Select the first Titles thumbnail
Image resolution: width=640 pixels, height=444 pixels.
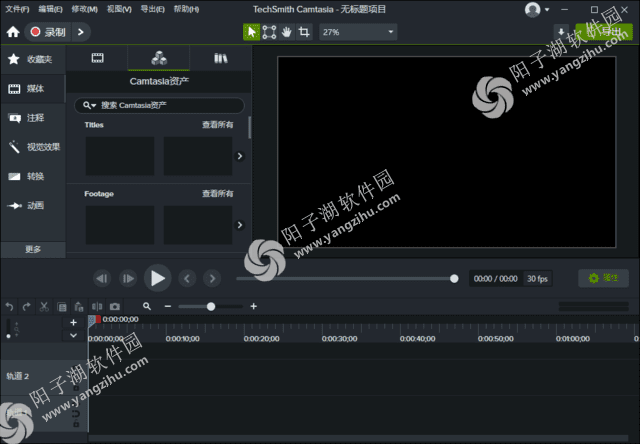pos(120,156)
